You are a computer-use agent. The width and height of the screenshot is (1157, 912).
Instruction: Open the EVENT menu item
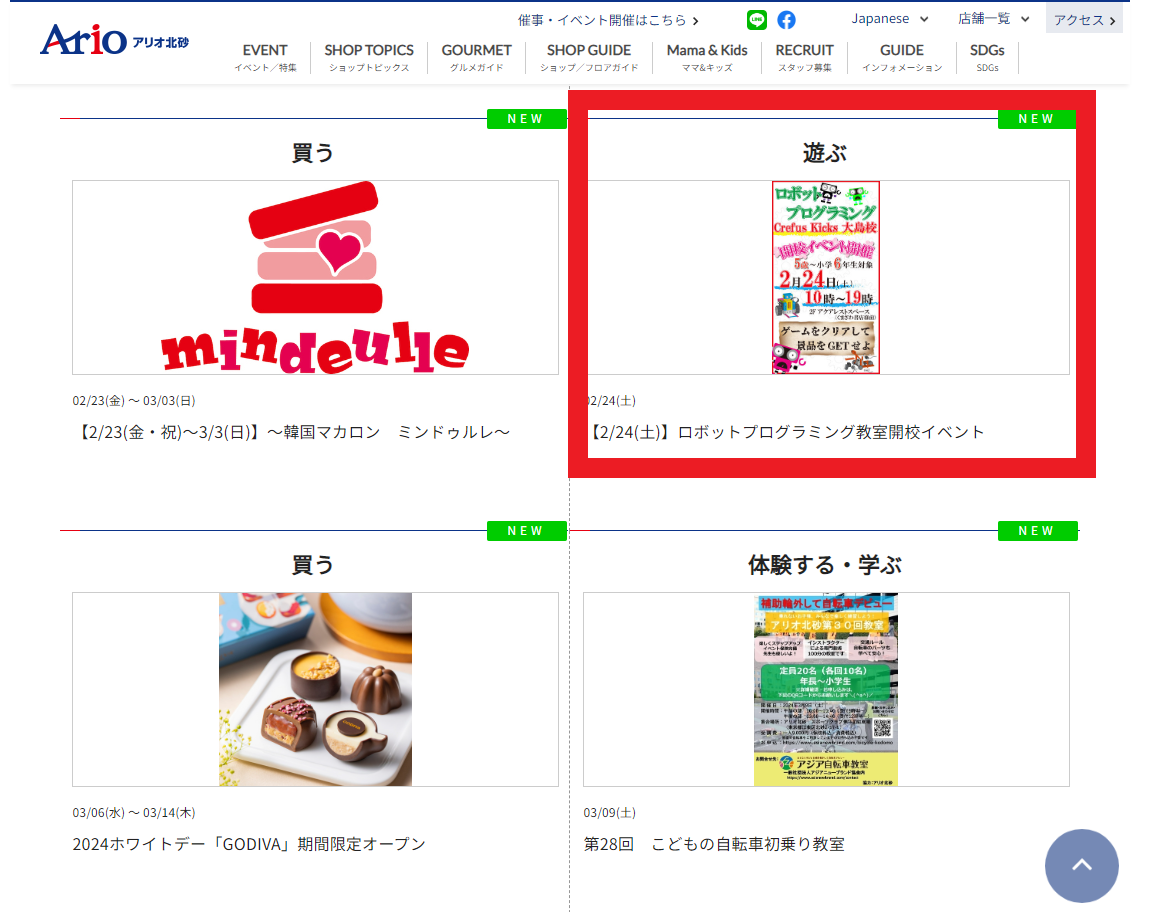coord(265,58)
